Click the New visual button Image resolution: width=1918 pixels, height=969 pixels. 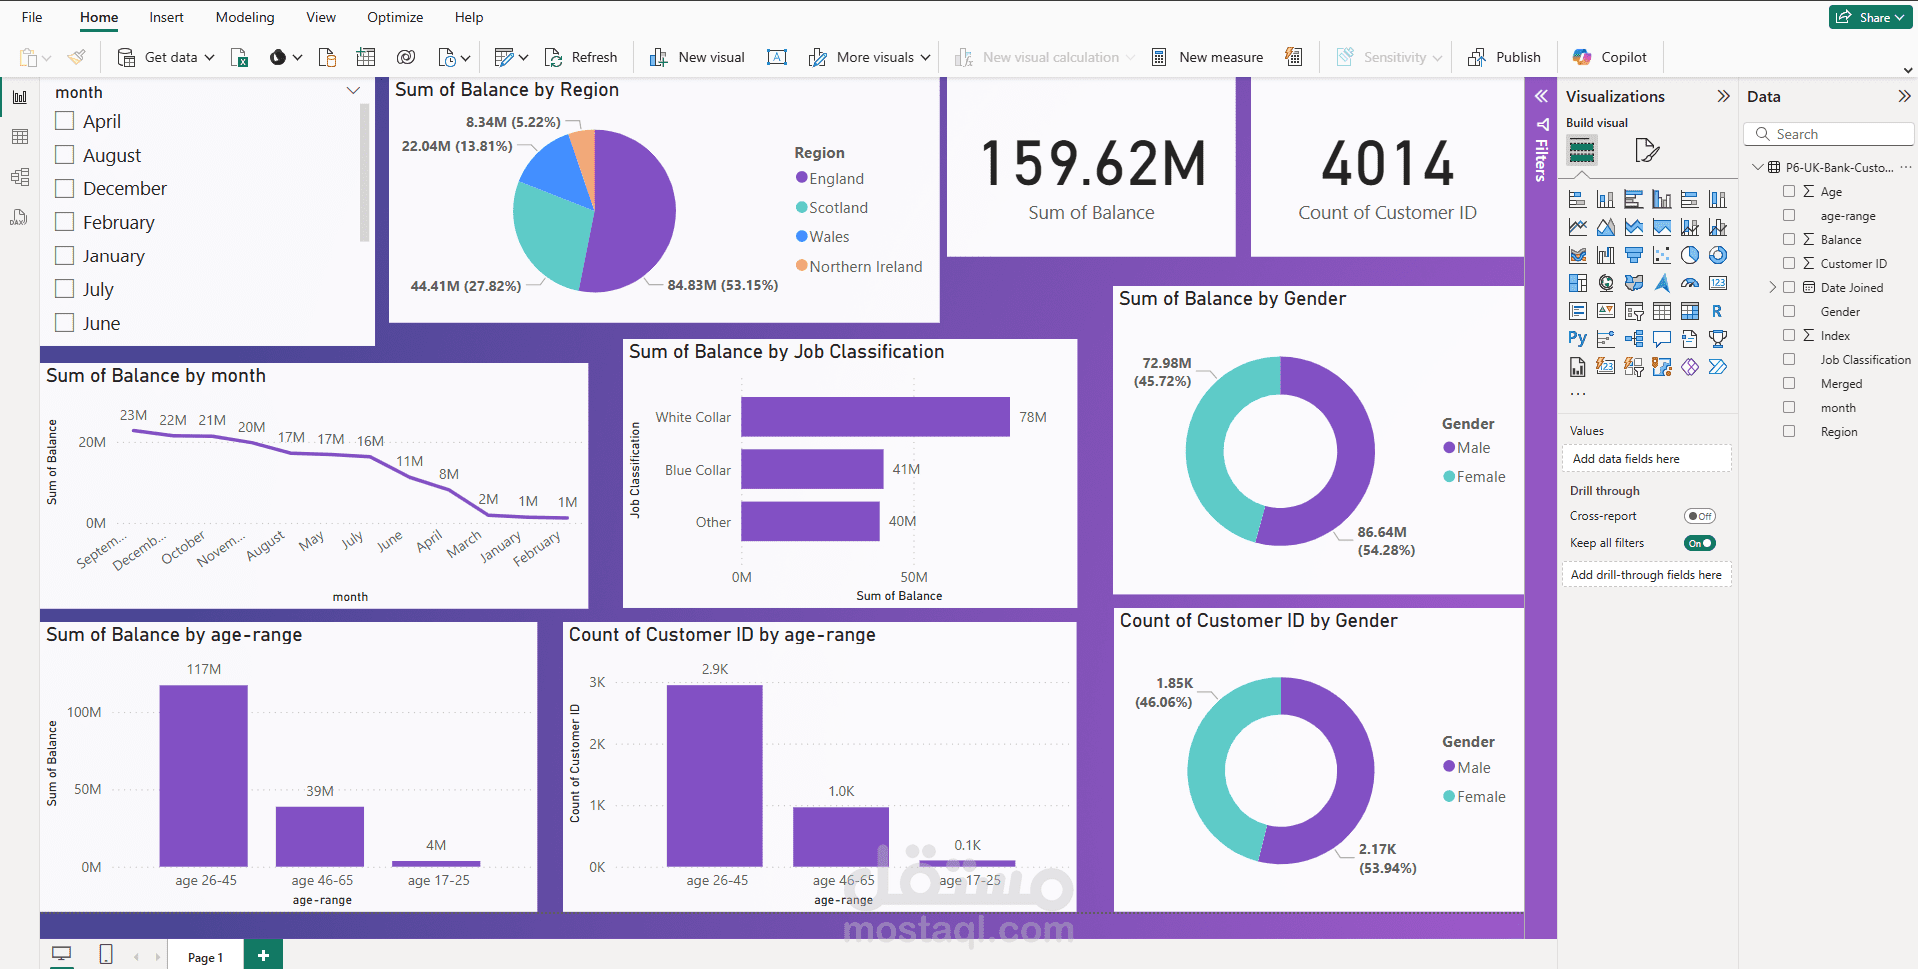tap(697, 57)
